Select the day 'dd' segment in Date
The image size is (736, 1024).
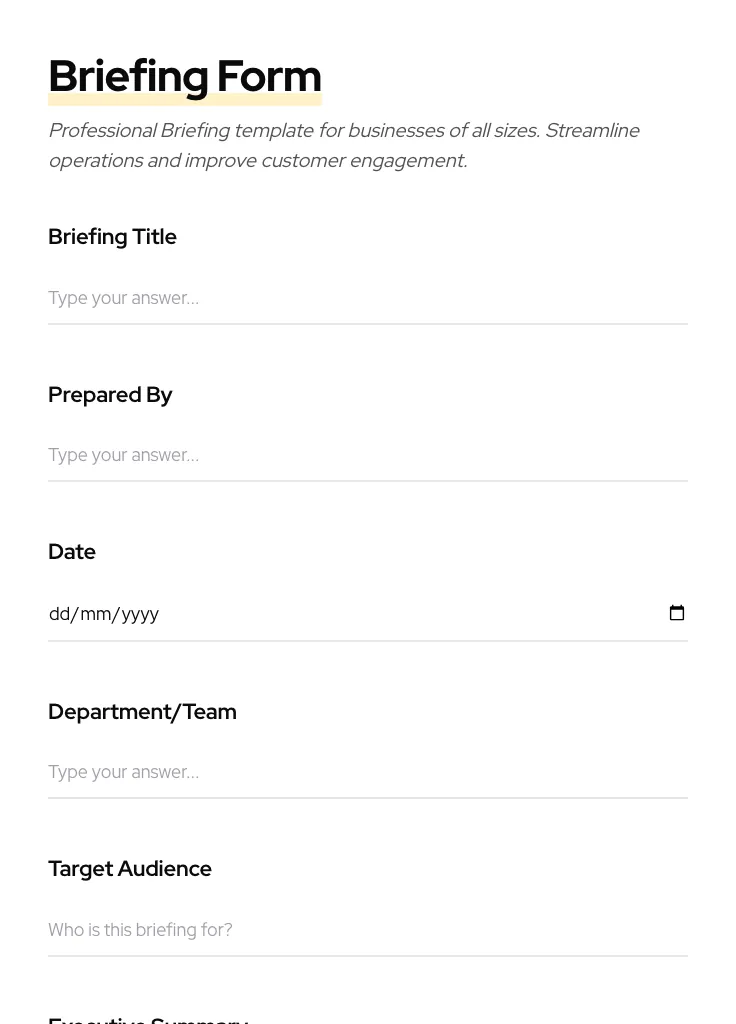[59, 614]
